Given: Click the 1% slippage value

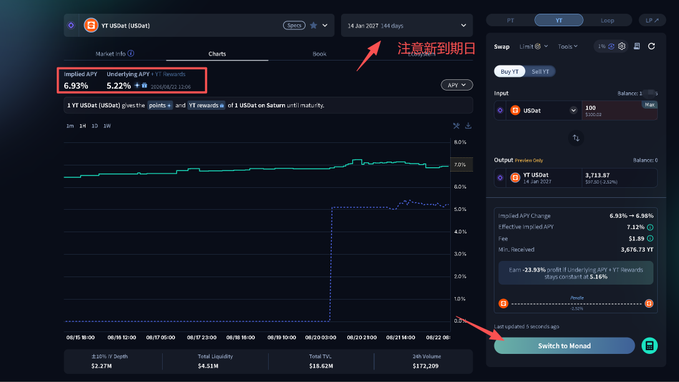Looking at the screenshot, I should click(601, 46).
